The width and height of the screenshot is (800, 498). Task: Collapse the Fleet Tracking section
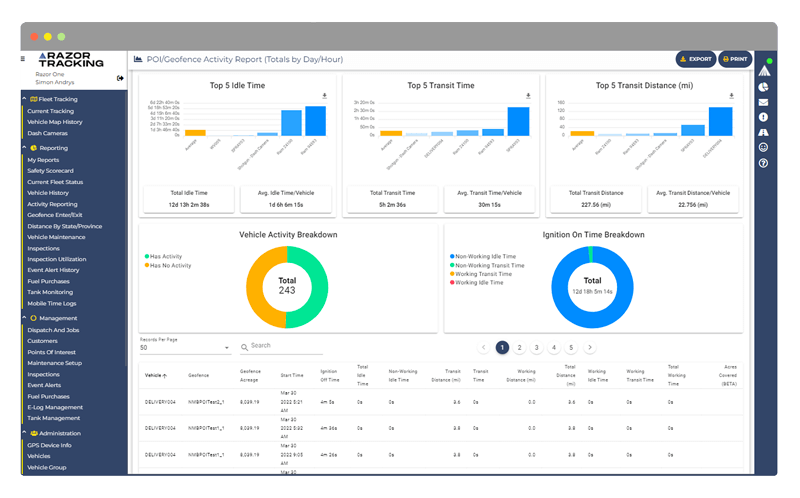[24, 98]
